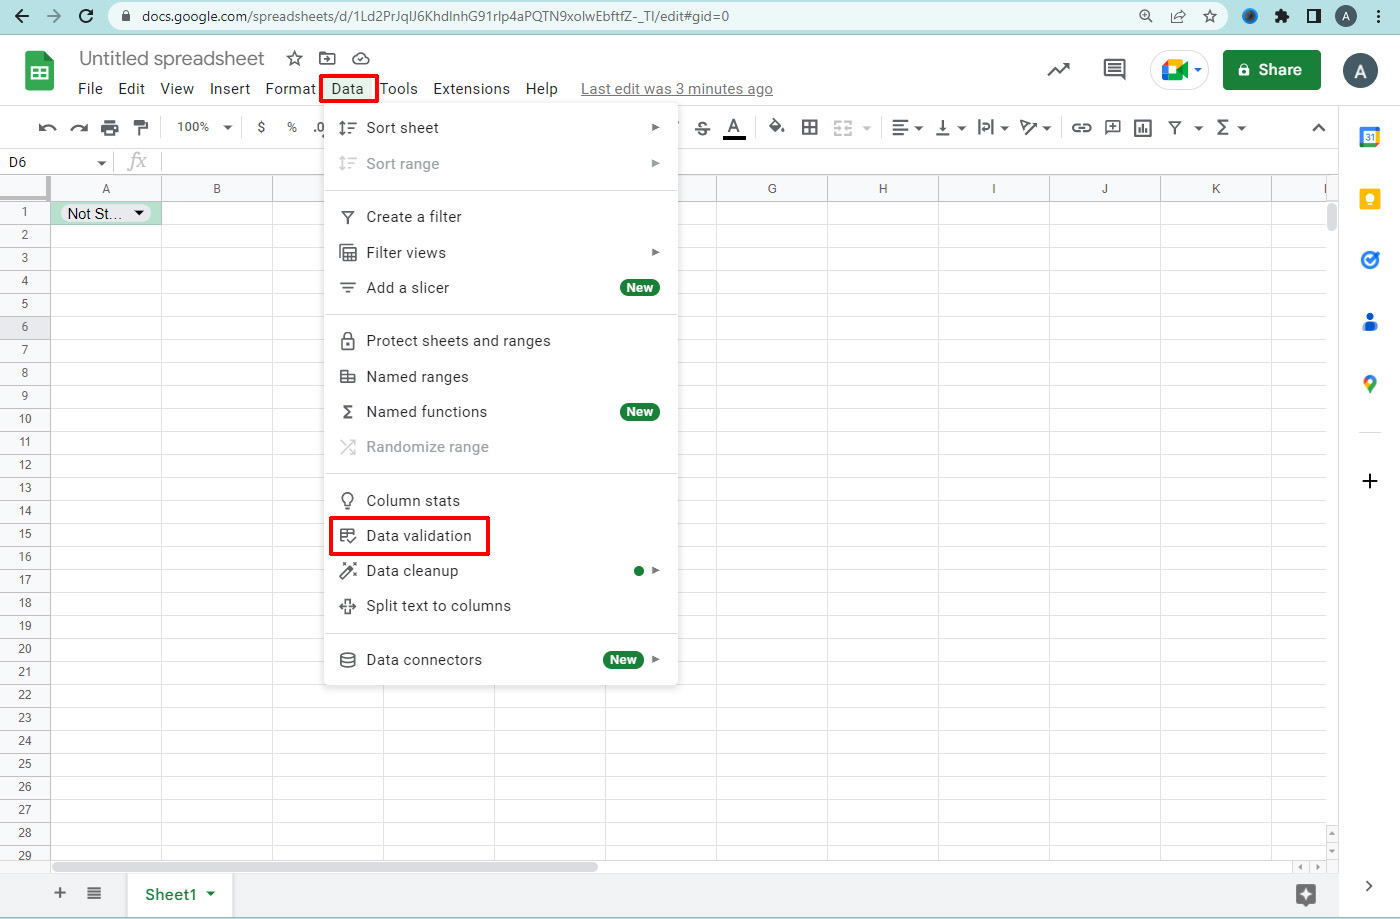Apply percent format icon

click(x=292, y=127)
